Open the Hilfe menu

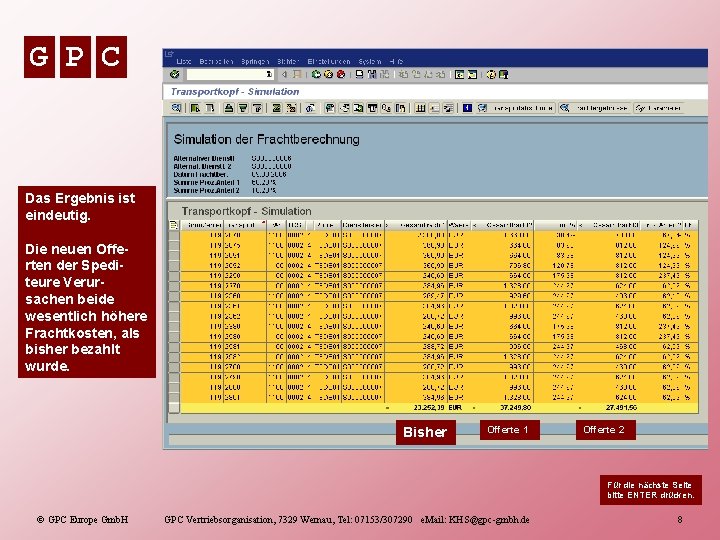click(396, 61)
